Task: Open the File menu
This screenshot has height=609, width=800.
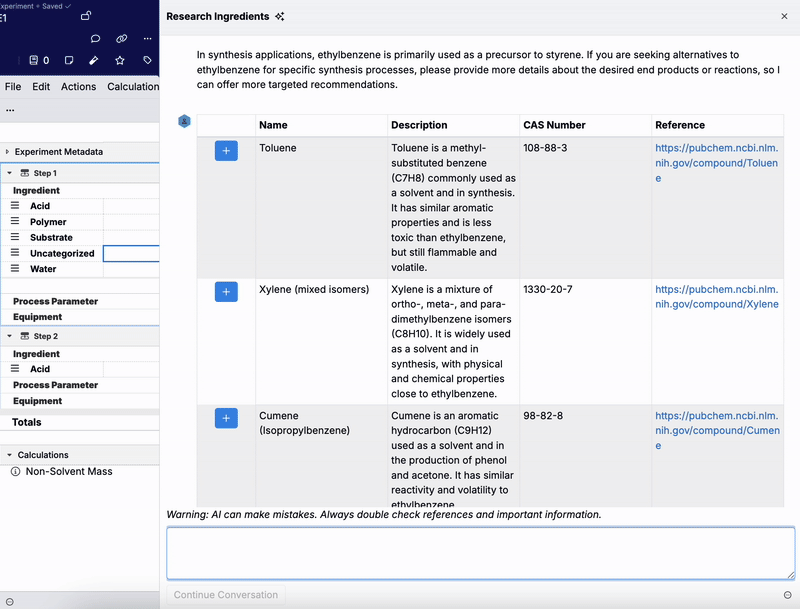Action: [x=13, y=87]
